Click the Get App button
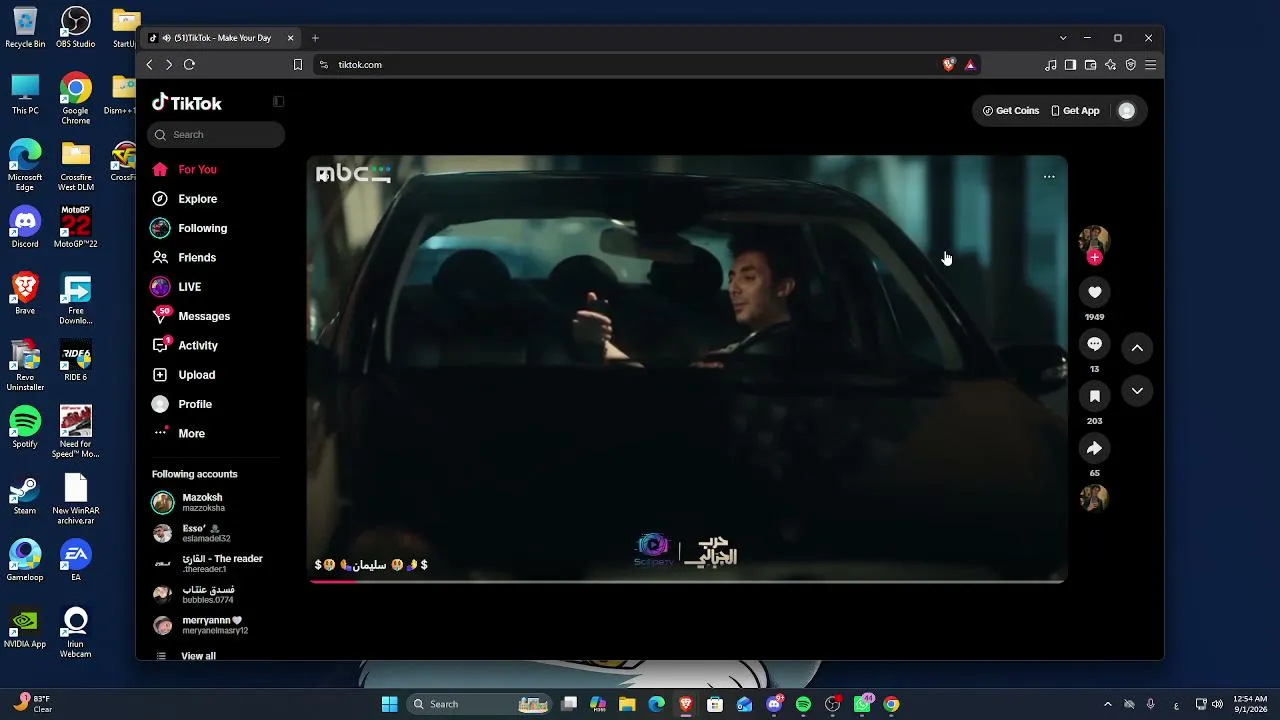This screenshot has height=720, width=1280. pos(1075,111)
